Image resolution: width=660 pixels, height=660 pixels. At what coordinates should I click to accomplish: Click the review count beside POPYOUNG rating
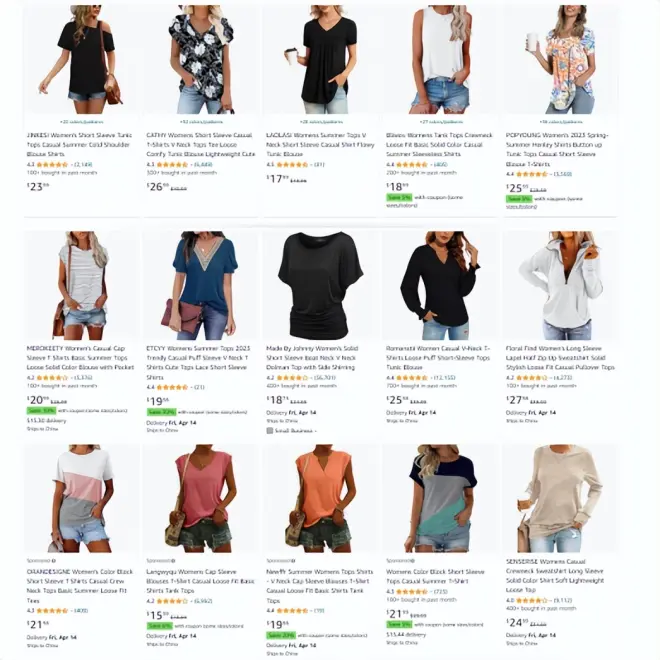click(562, 174)
